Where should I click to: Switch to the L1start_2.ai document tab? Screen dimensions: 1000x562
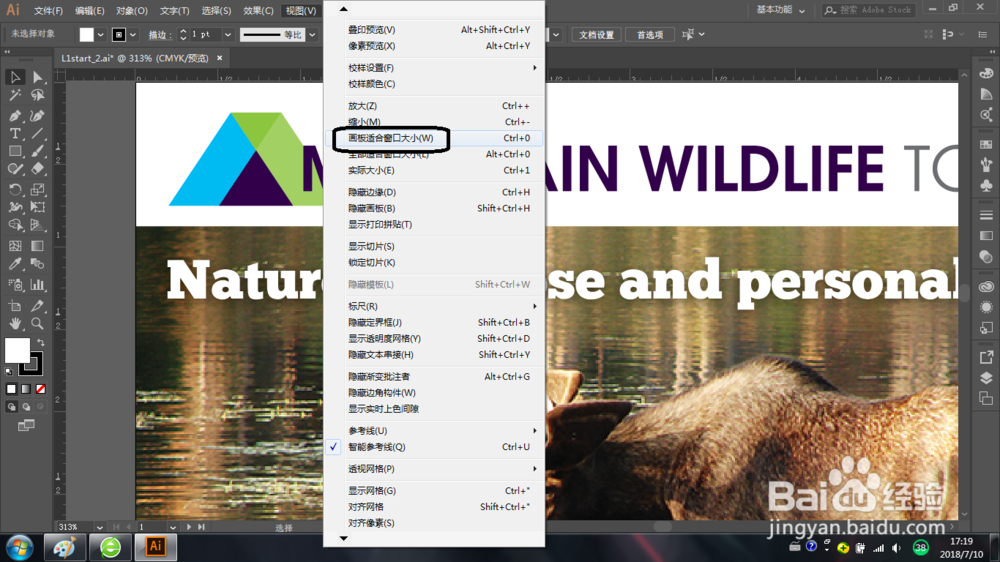[x=135, y=58]
